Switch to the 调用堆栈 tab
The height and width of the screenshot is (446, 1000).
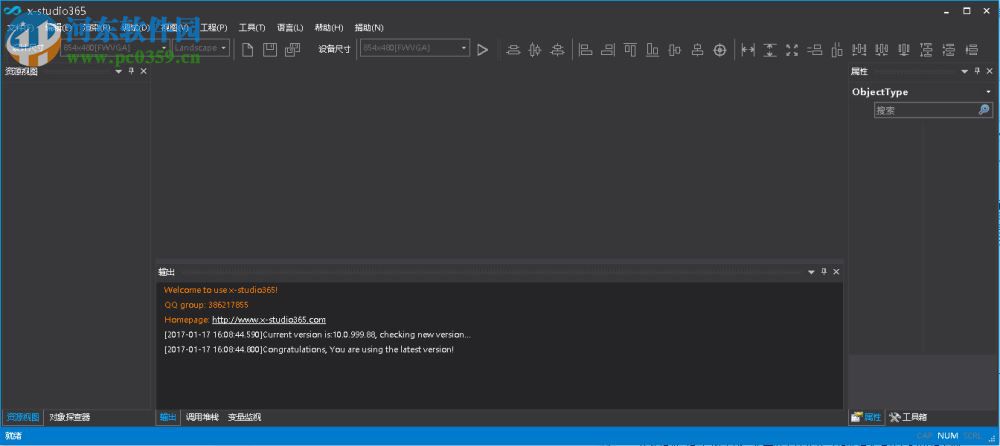(202, 417)
